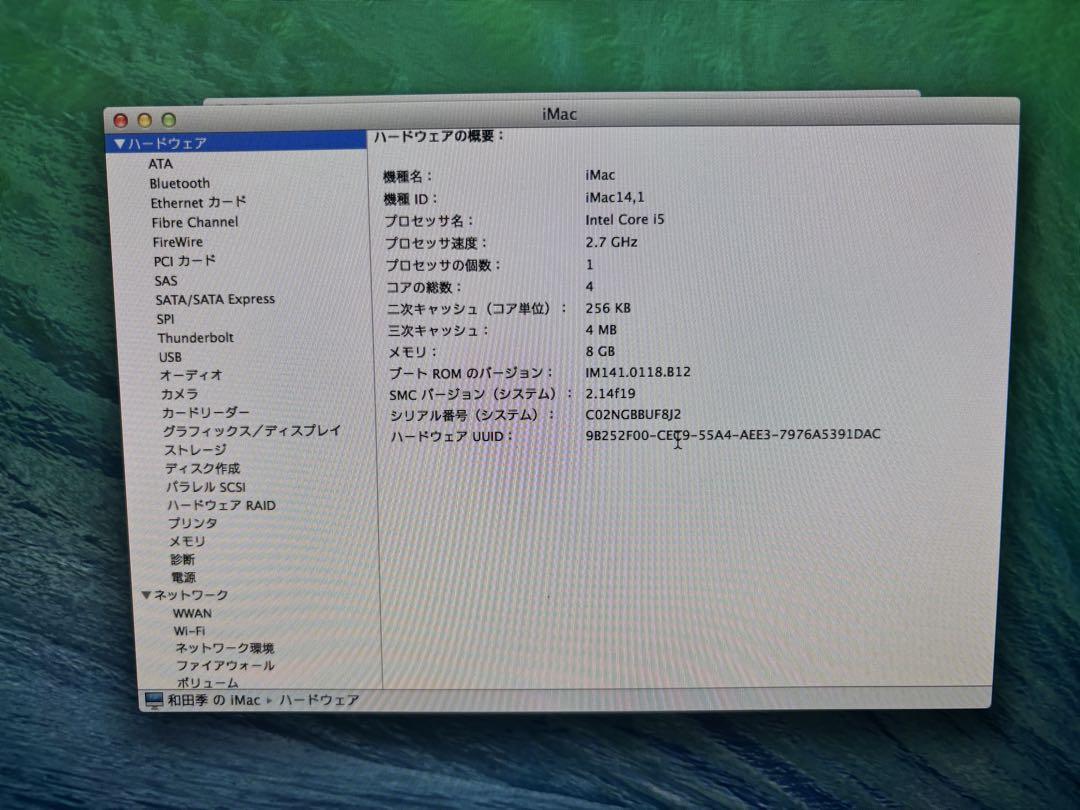Screen dimensions: 1080x810
Task: Click the 256 KB cache value
Action: pyautogui.click(x=608, y=308)
